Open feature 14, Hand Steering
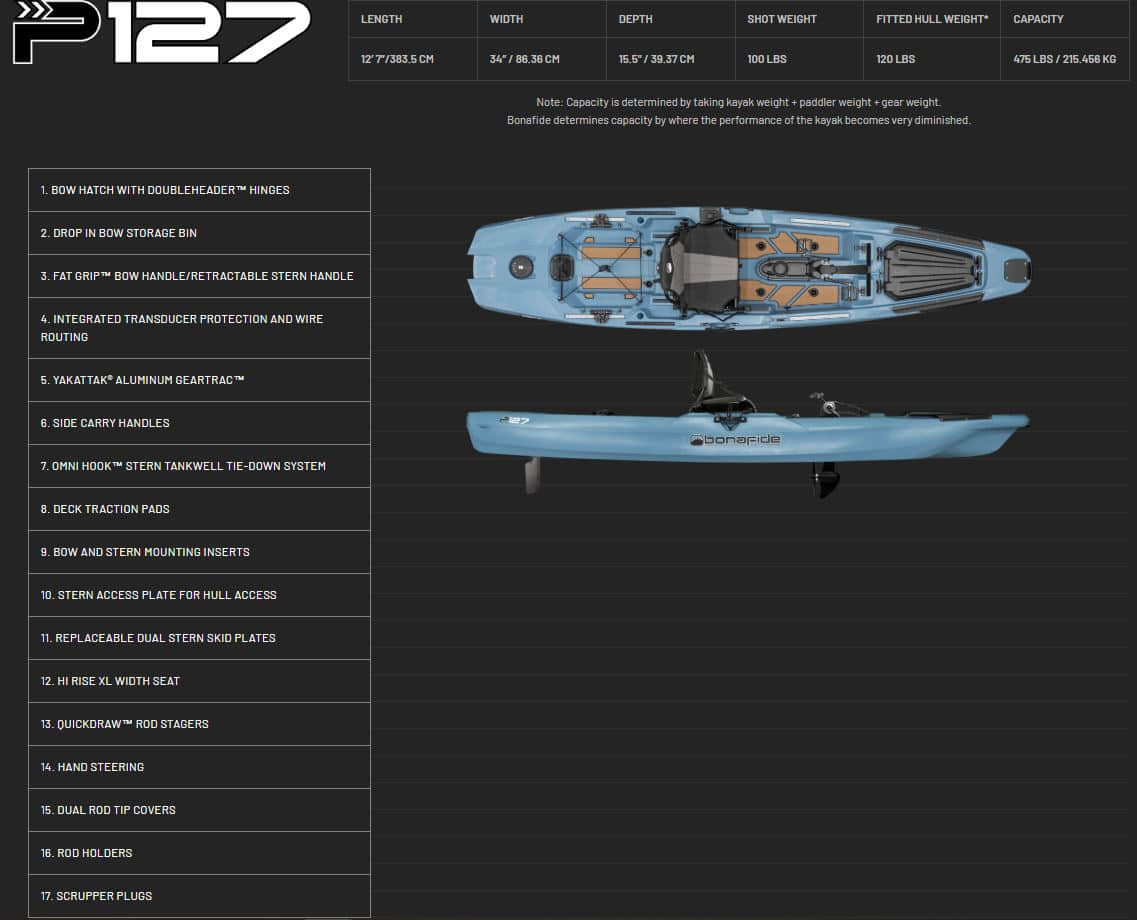This screenshot has width=1137, height=920. (x=199, y=767)
